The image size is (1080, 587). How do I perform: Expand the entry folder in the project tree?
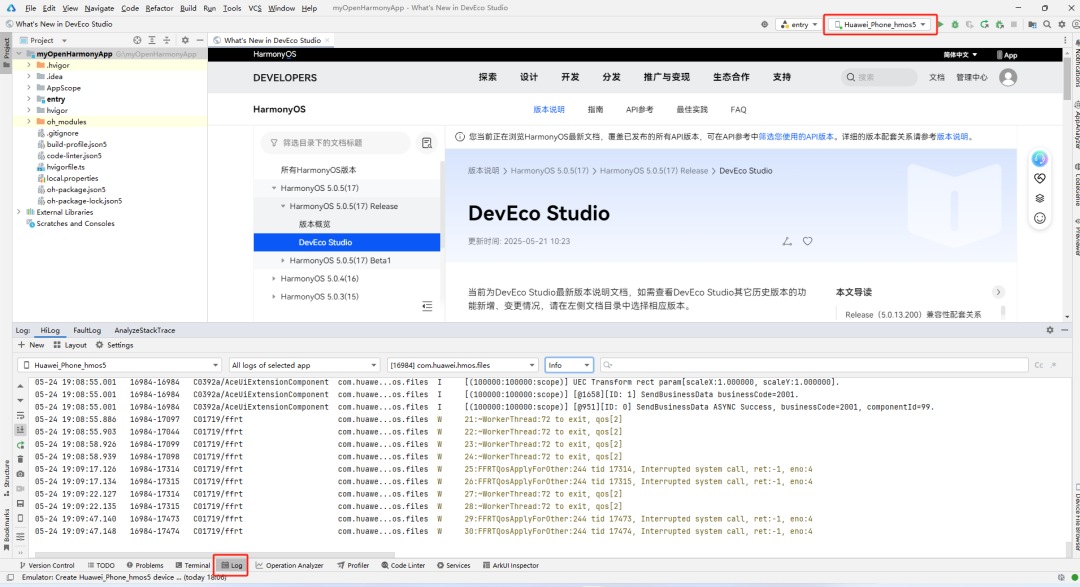(29, 99)
